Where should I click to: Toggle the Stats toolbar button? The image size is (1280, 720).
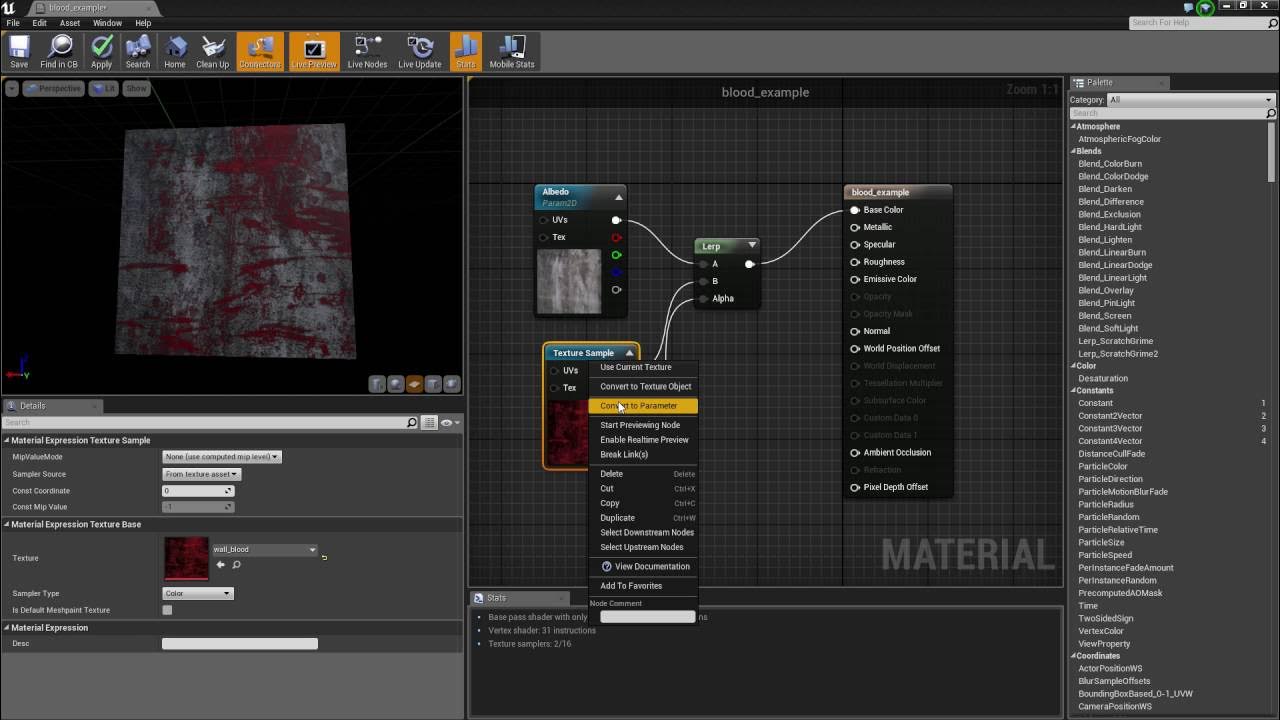[466, 52]
